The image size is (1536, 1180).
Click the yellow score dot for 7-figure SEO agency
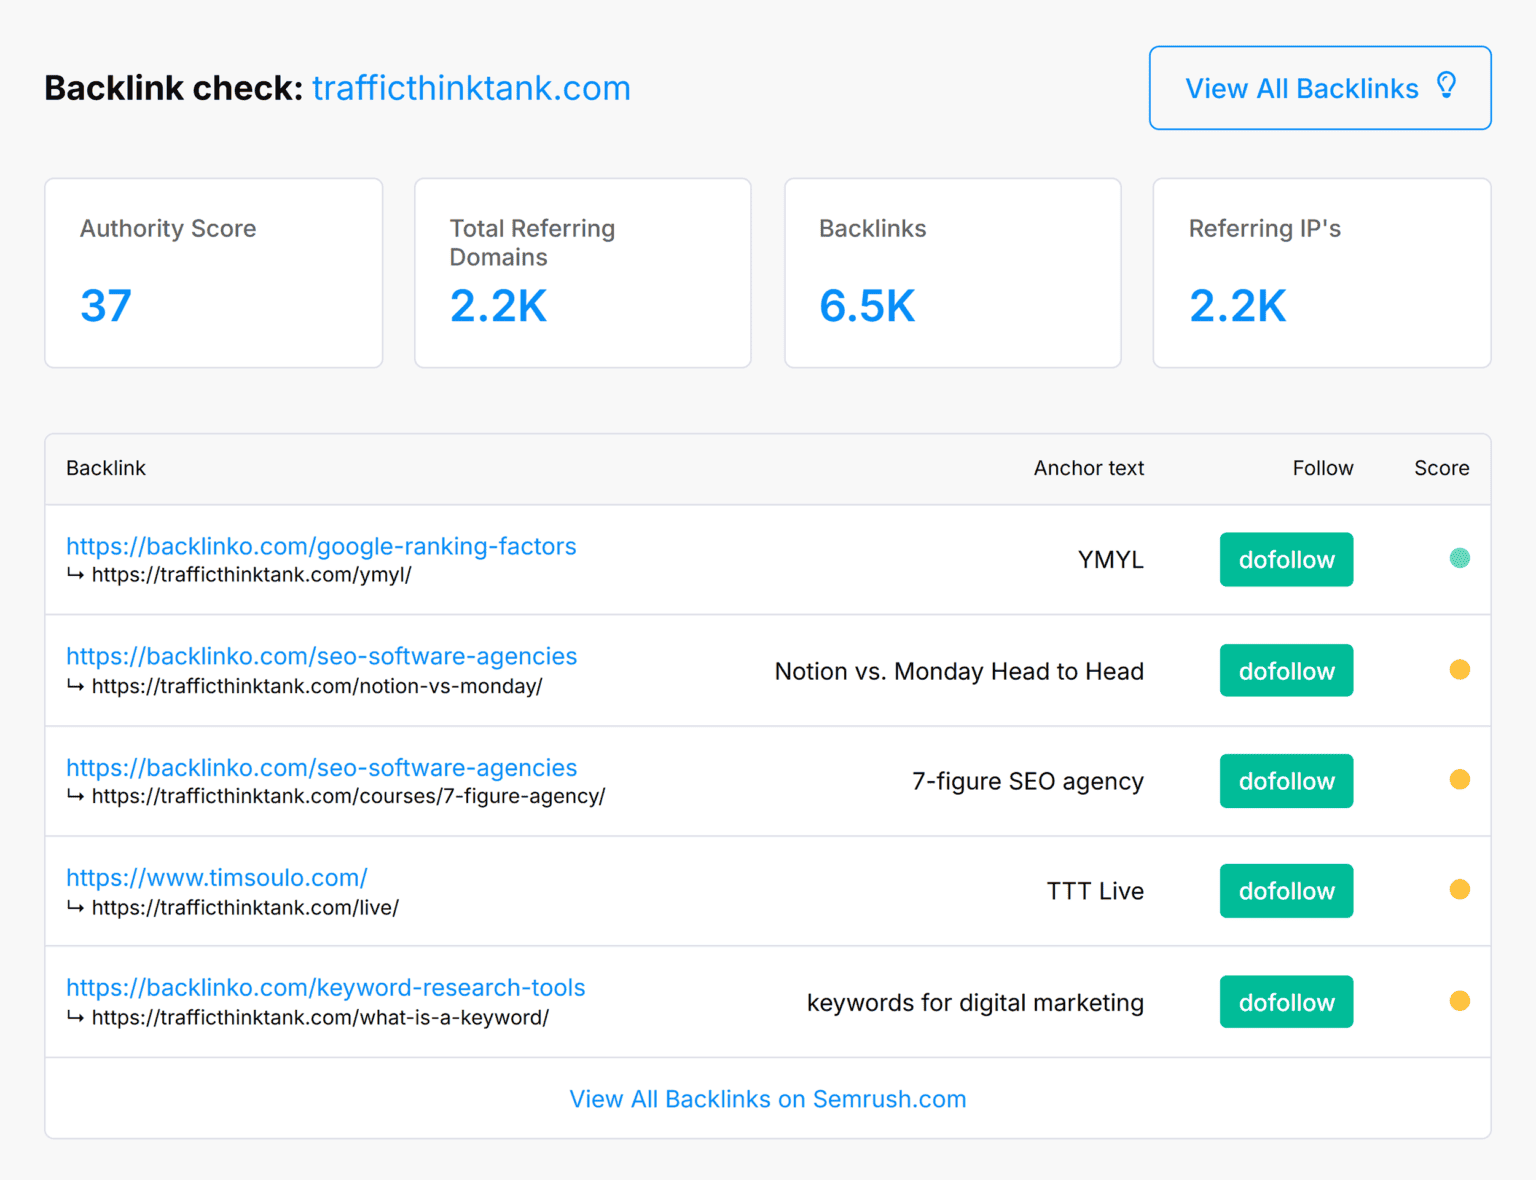[1460, 780]
